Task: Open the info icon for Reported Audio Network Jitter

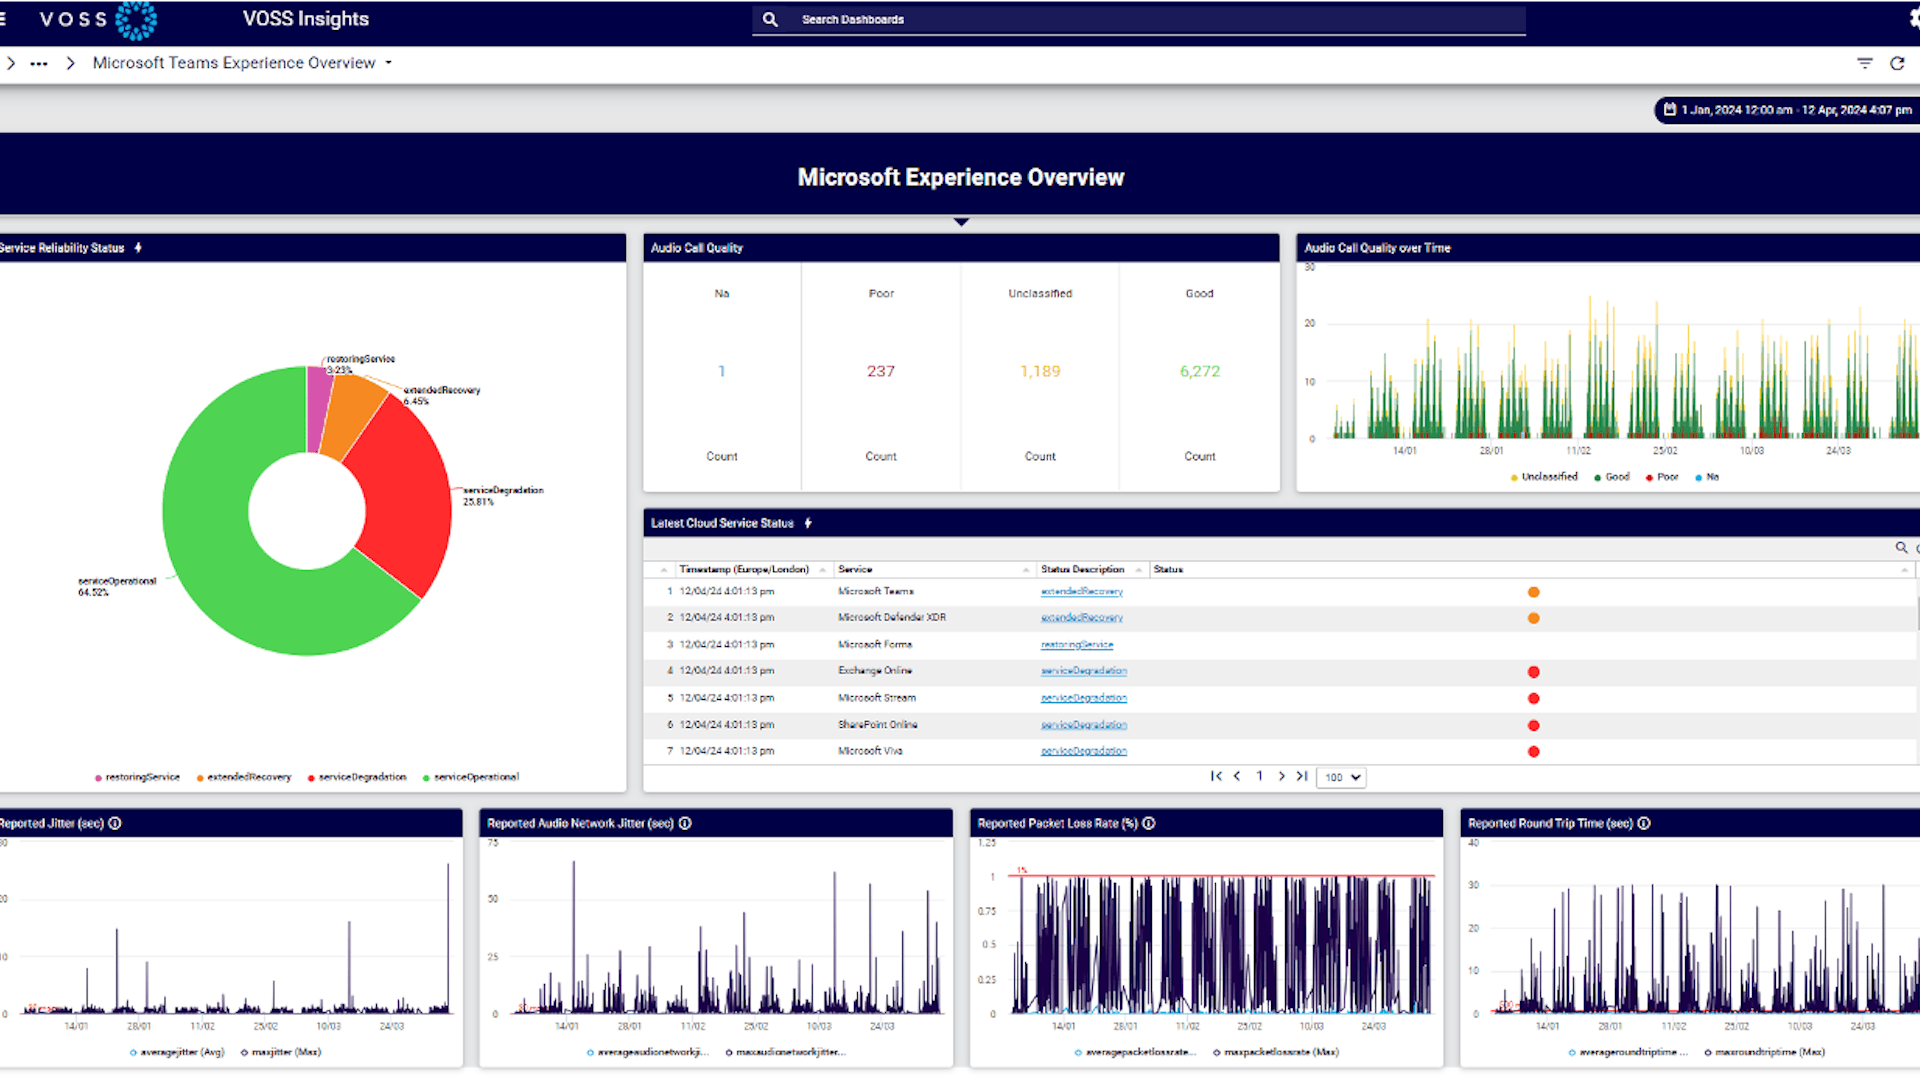Action: [685, 824]
